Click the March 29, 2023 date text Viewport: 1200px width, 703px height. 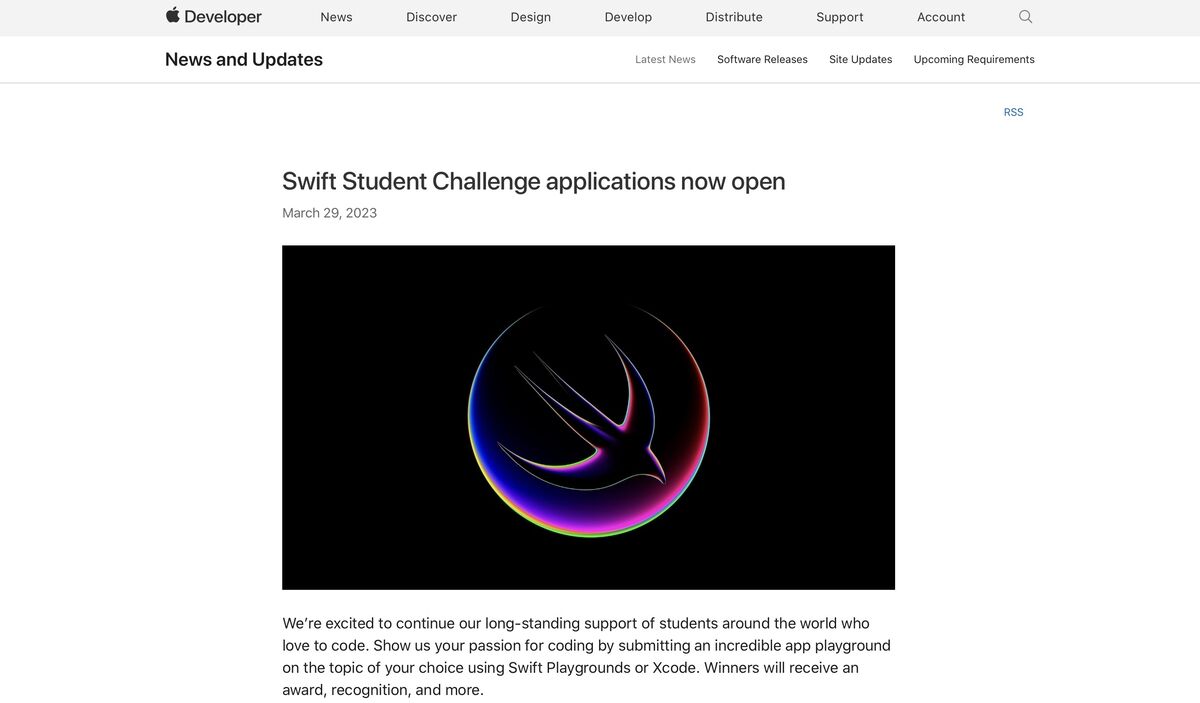coord(329,213)
